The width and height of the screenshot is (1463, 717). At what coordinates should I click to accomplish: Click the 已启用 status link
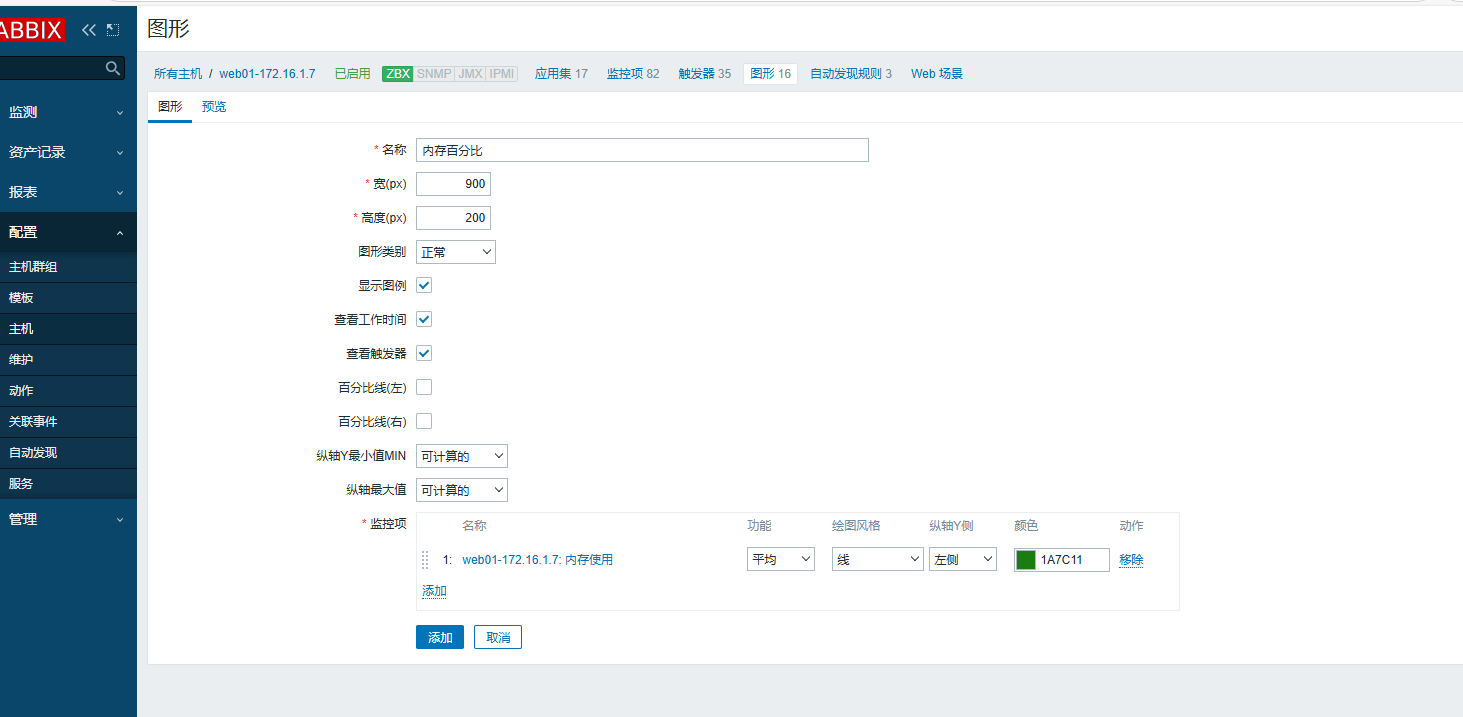coord(352,74)
